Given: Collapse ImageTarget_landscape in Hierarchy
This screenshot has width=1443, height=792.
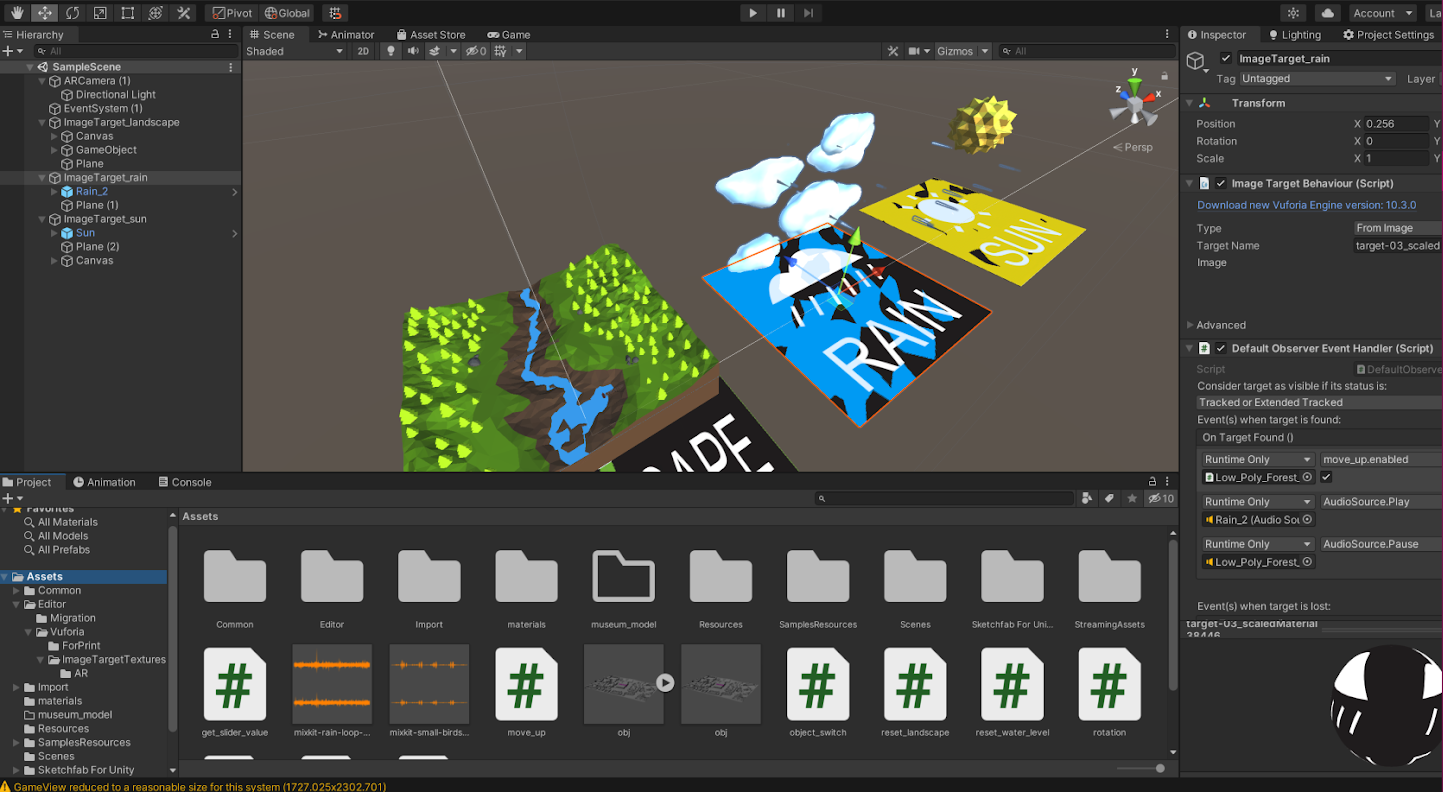Looking at the screenshot, I should tap(42, 122).
